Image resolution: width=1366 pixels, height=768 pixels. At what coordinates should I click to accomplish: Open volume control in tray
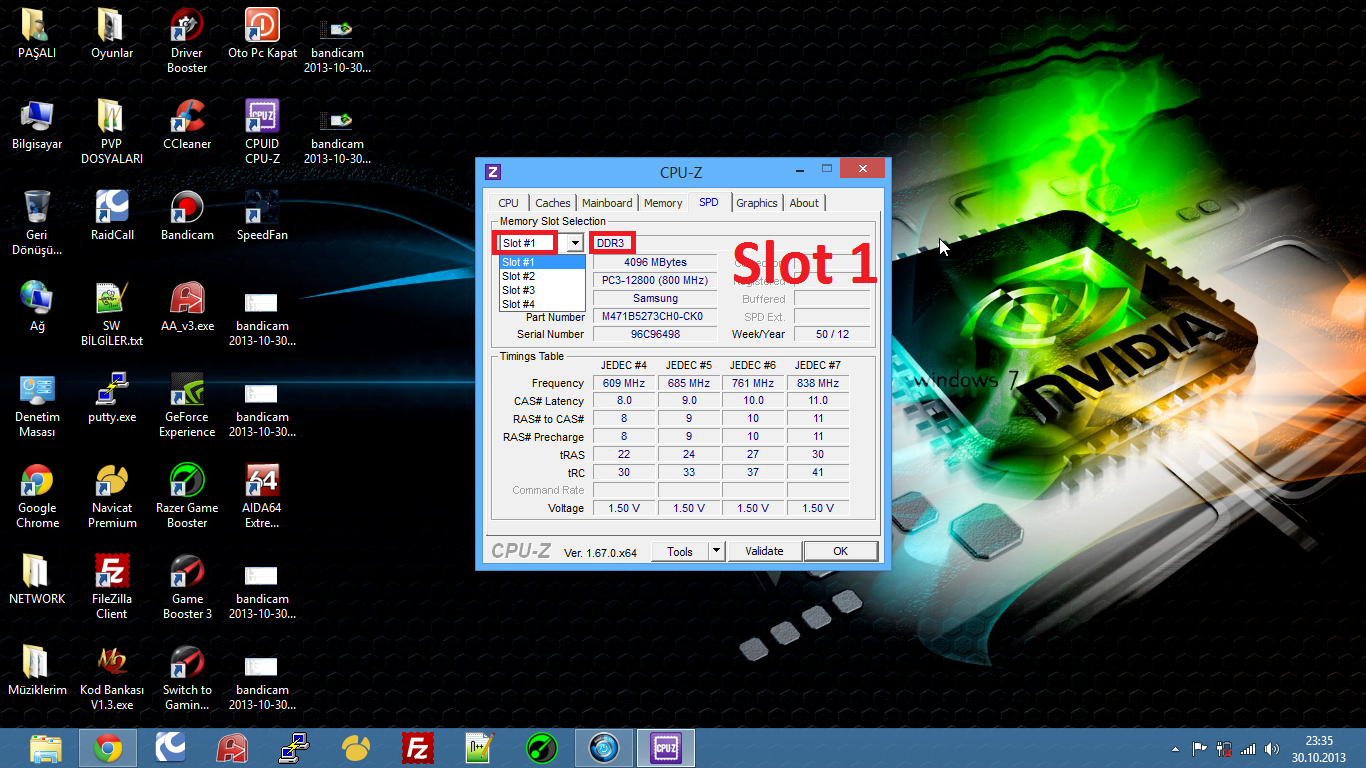point(1271,749)
